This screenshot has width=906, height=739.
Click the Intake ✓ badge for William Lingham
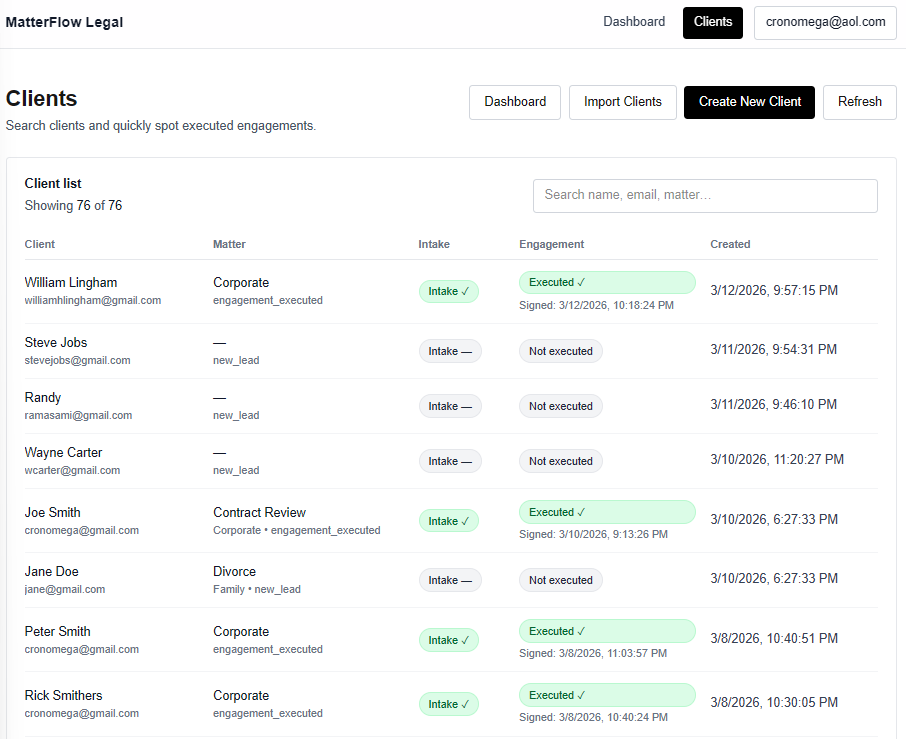pos(448,291)
